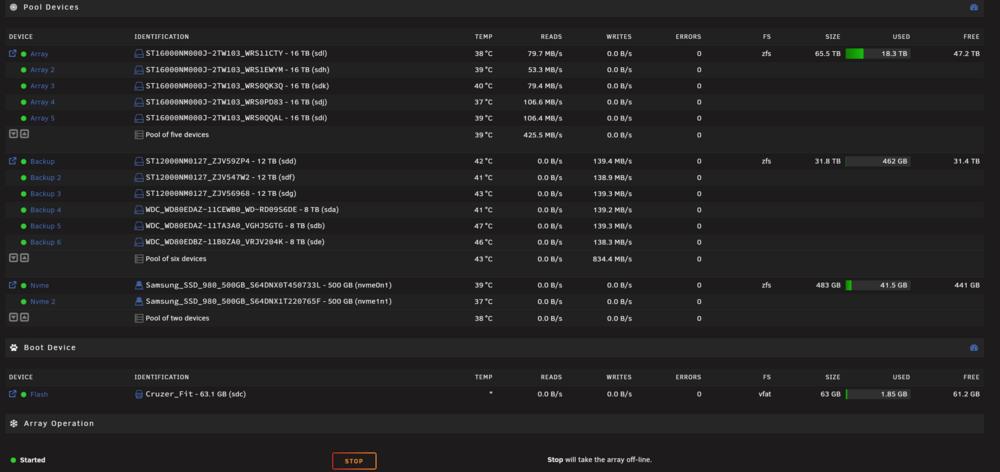Click the Pool Devices header icon
This screenshot has height=472, width=1000.
click(x=13, y=7)
